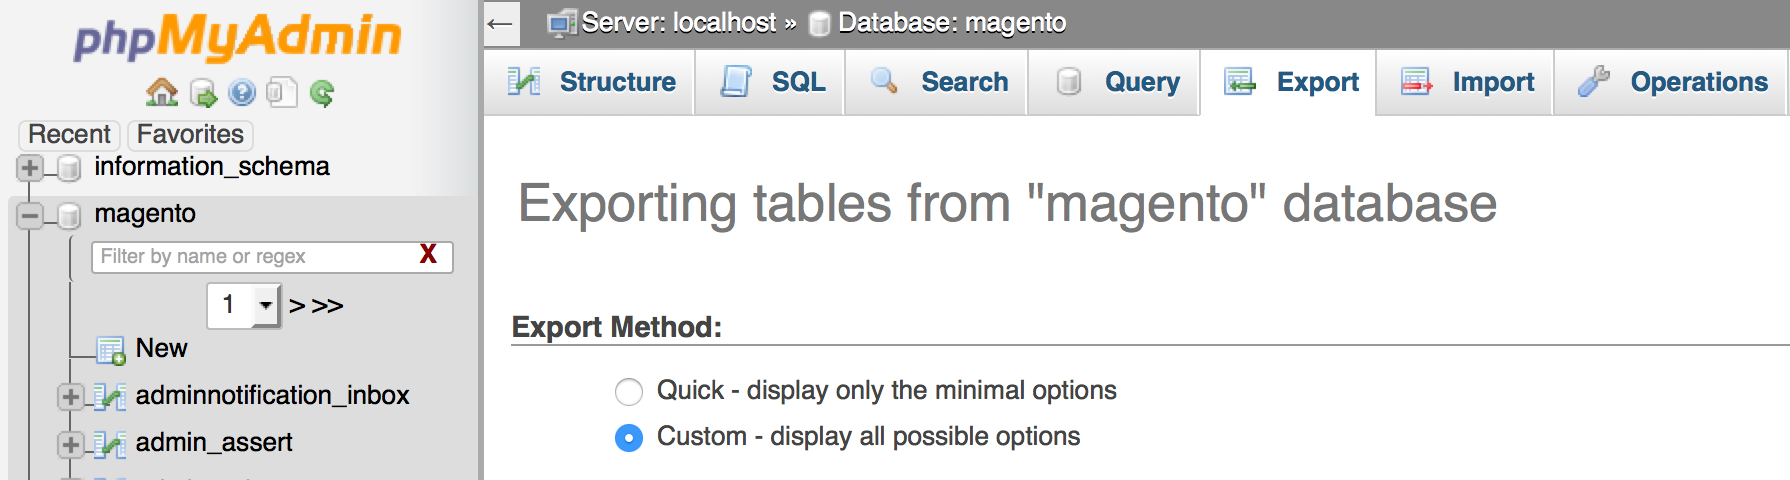Focus the table name filter field
Screen dimensions: 1790x480
tap(255, 256)
